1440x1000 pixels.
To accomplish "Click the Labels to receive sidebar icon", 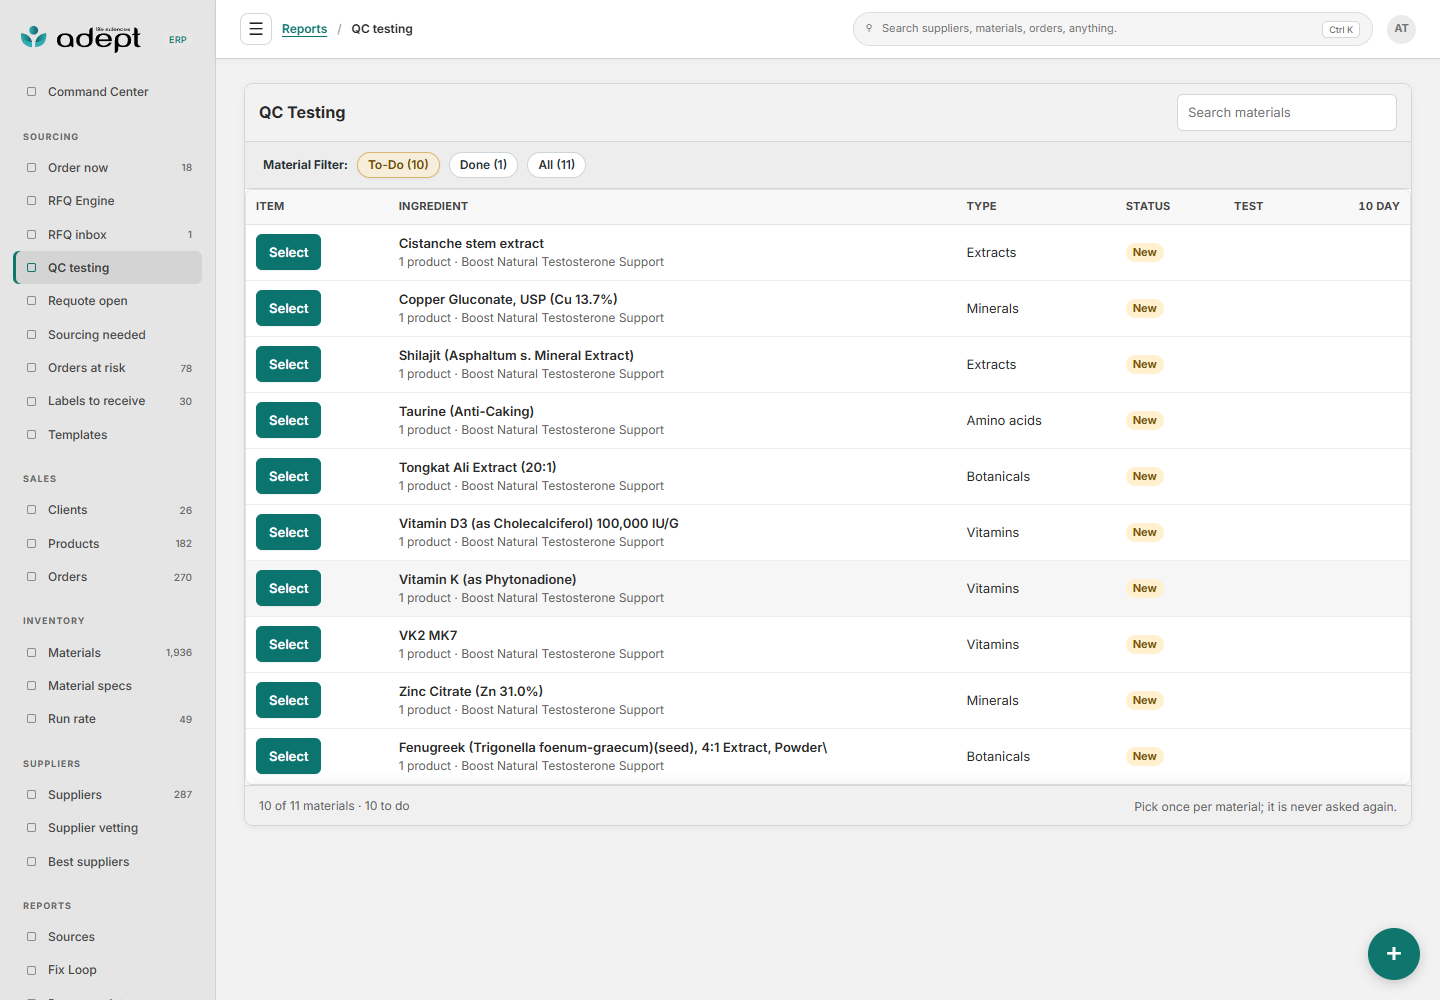I will tap(31, 401).
